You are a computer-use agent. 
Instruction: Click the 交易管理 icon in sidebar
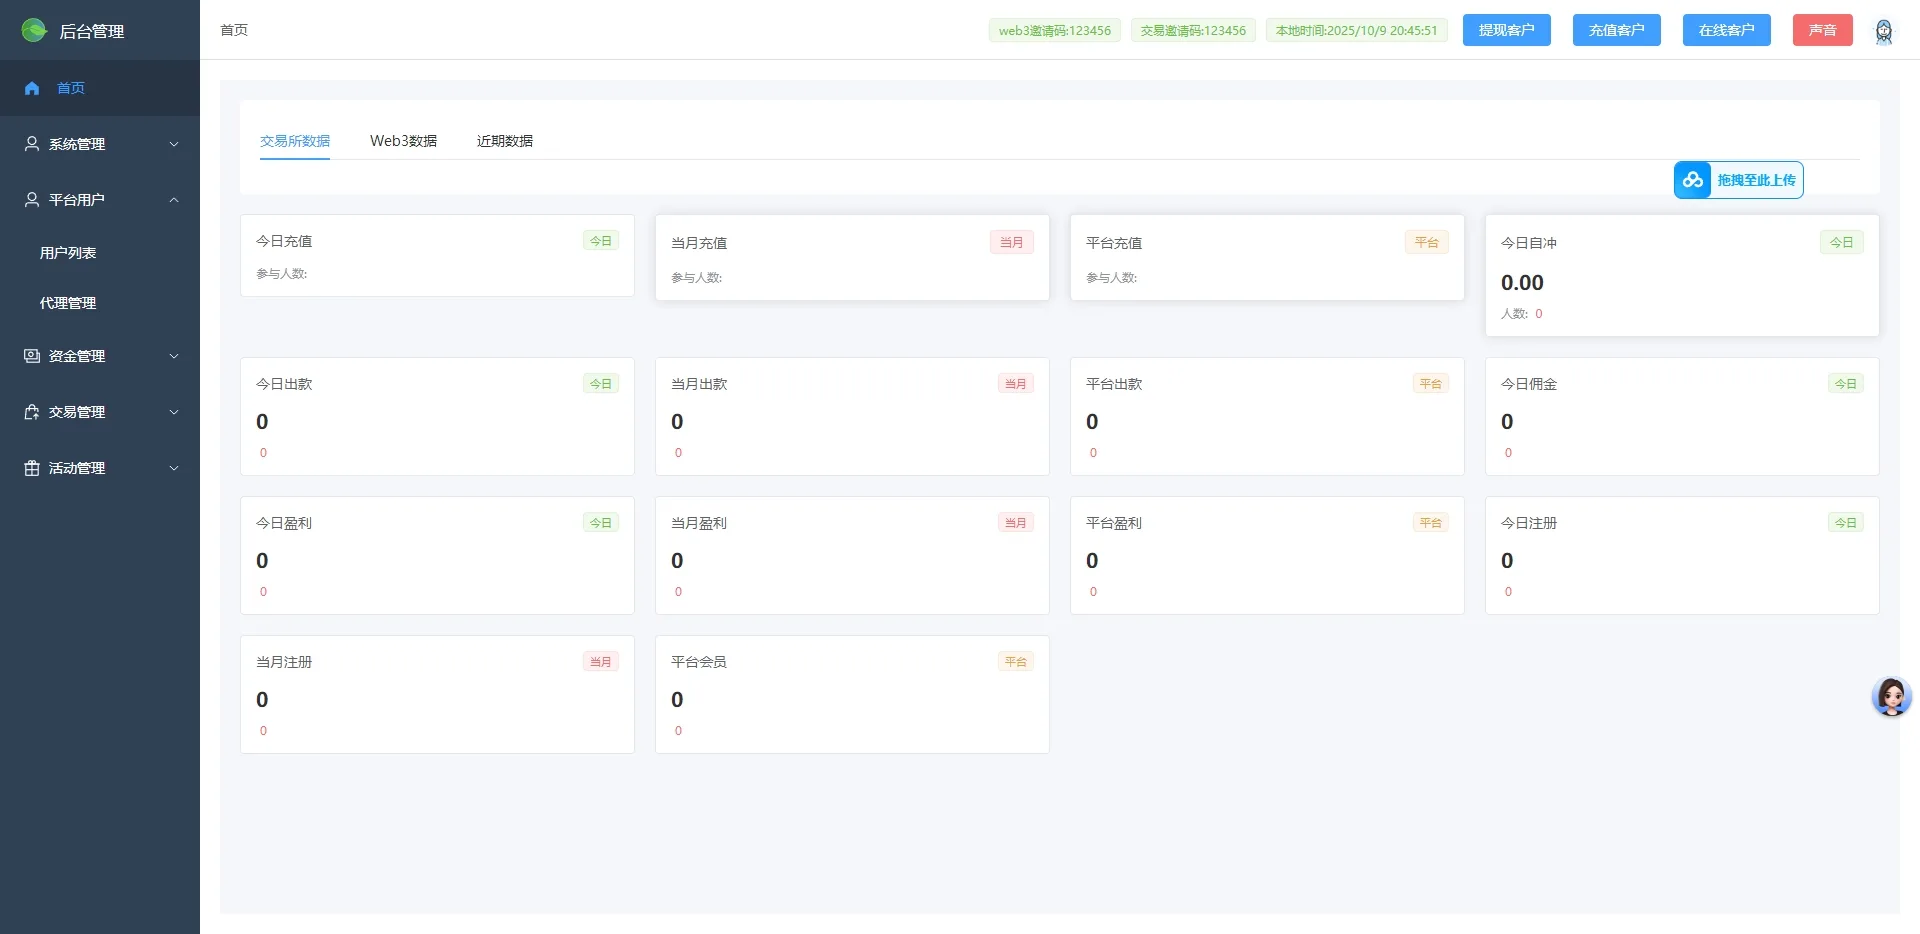click(x=32, y=412)
